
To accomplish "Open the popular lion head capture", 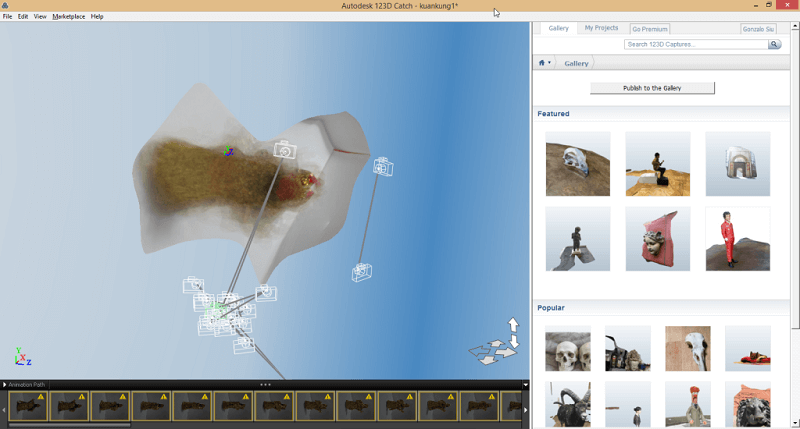I will click(x=748, y=405).
